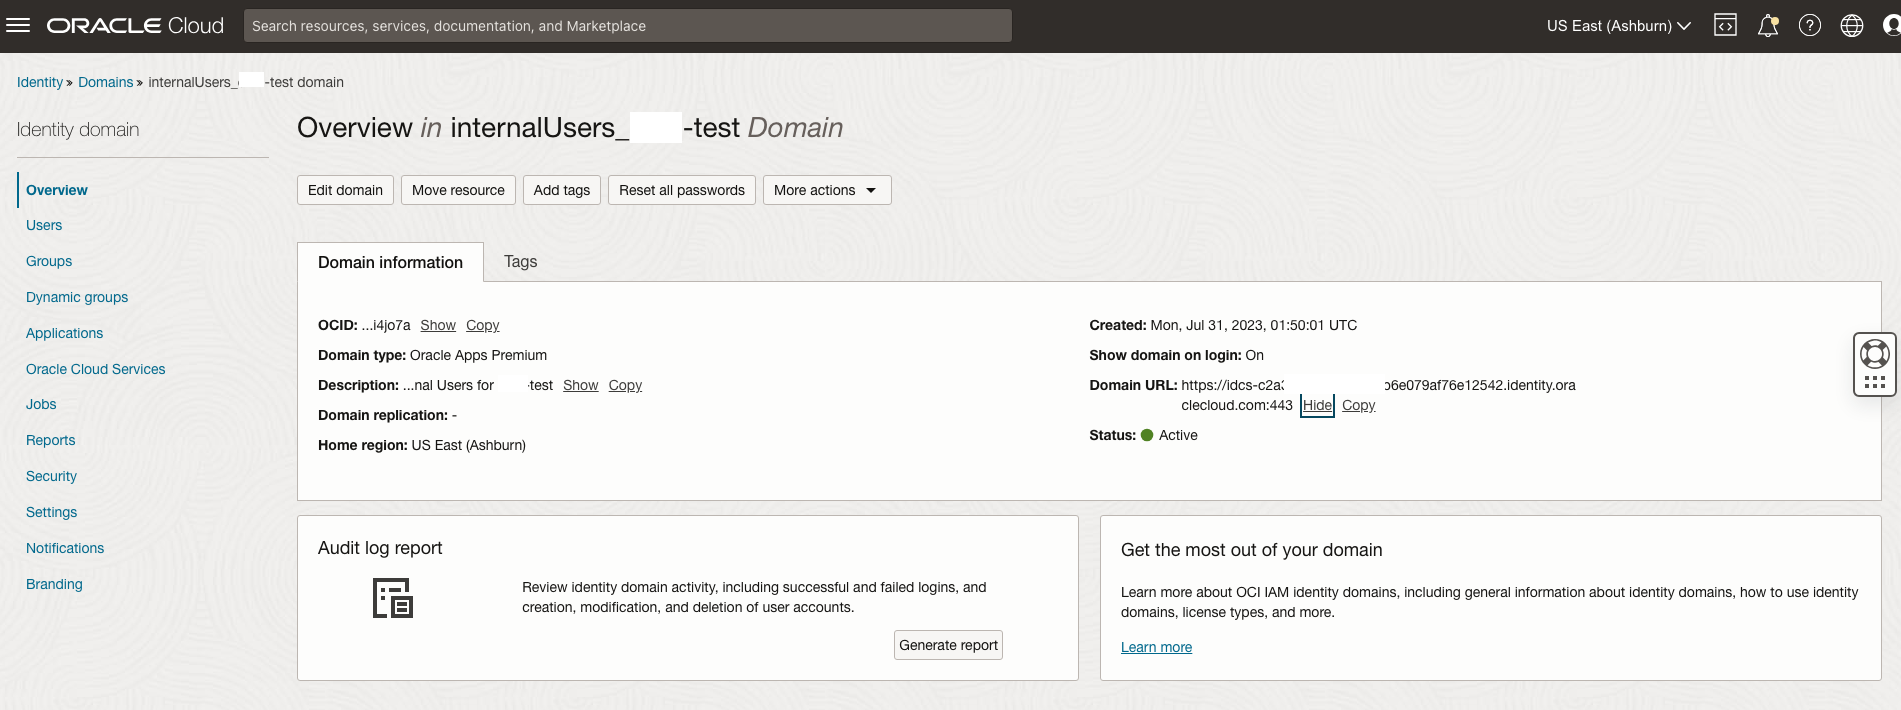Go to the Identity breadcrumb
Viewport: 1901px width, 710px height.
point(40,82)
